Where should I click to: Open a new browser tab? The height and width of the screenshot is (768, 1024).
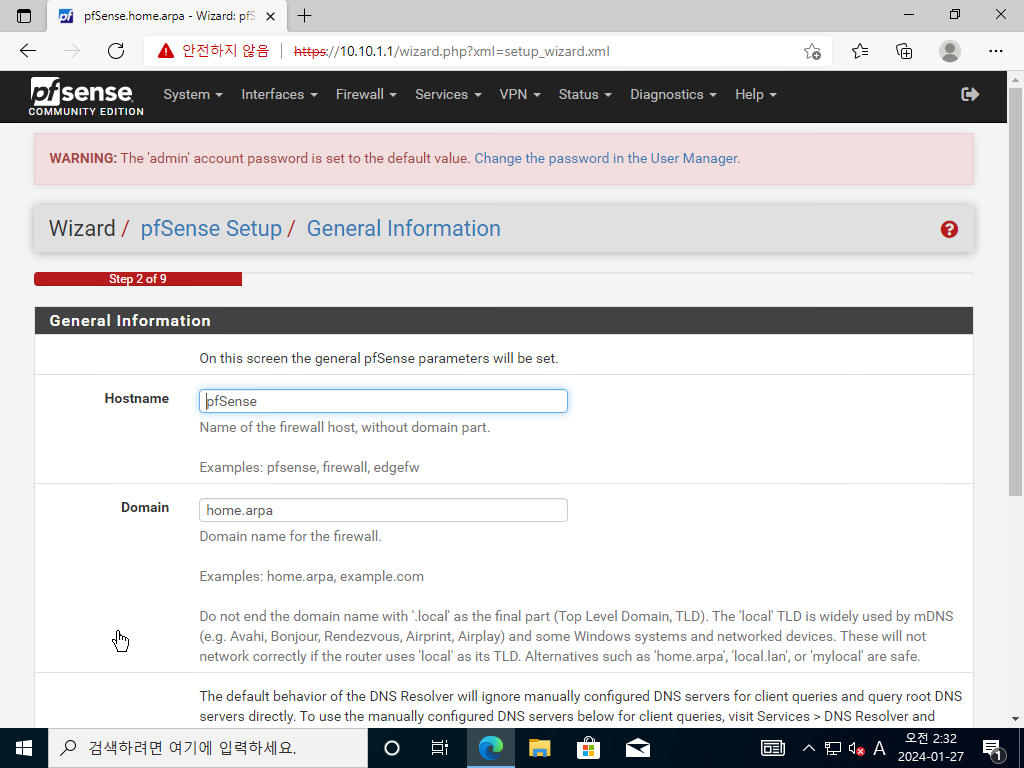[304, 16]
